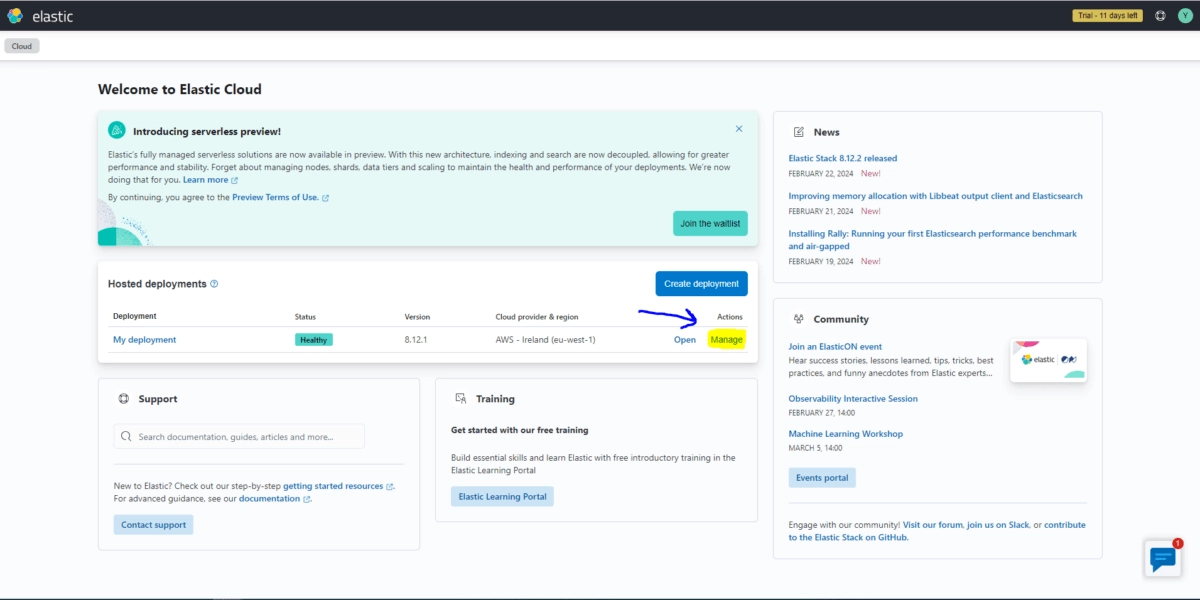Click Create deployment button

point(701,284)
